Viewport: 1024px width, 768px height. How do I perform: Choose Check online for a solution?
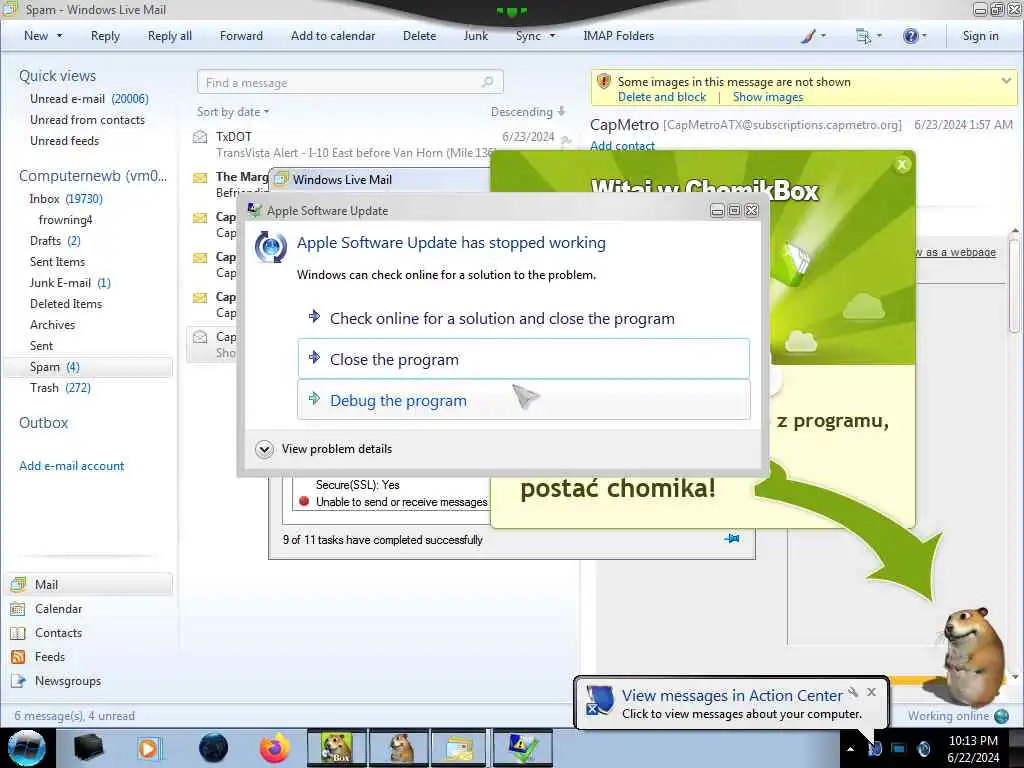coord(524,319)
